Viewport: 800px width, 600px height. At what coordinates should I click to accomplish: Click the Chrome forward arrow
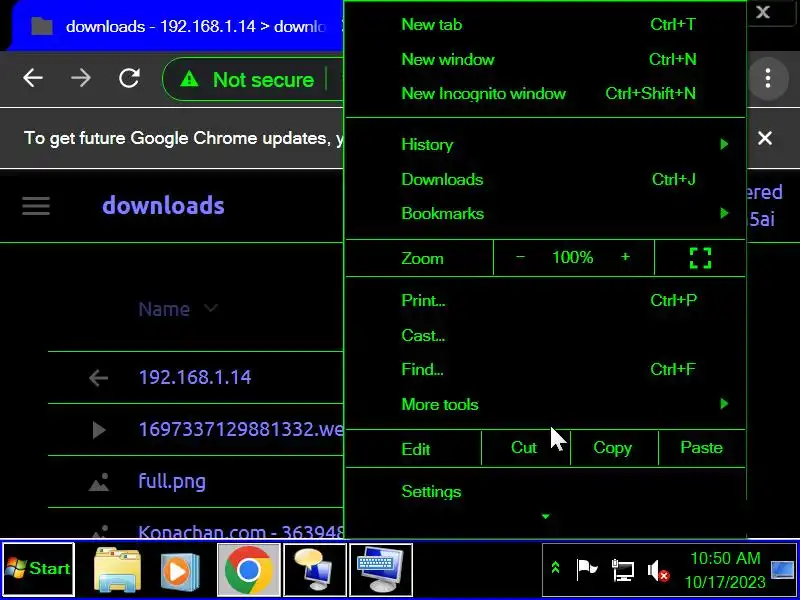[x=81, y=79]
